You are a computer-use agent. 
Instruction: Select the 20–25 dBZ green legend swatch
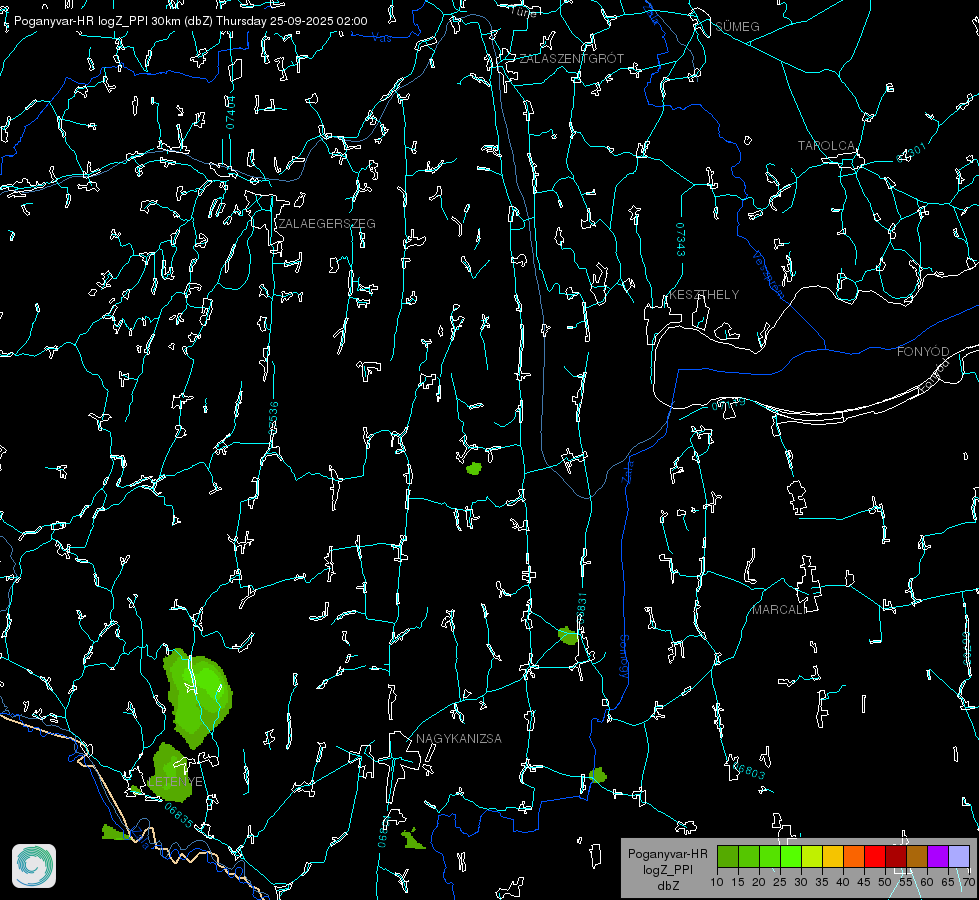point(770,856)
